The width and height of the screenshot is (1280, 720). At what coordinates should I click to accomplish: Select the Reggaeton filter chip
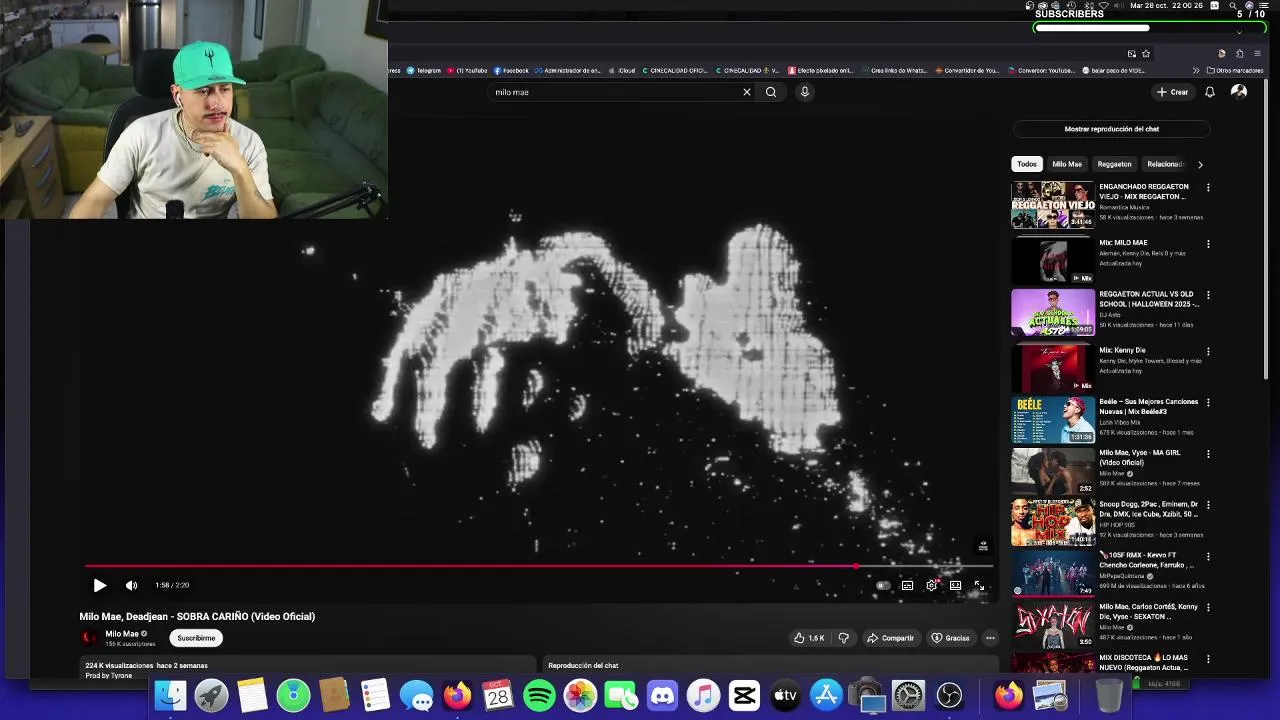coord(1114,164)
